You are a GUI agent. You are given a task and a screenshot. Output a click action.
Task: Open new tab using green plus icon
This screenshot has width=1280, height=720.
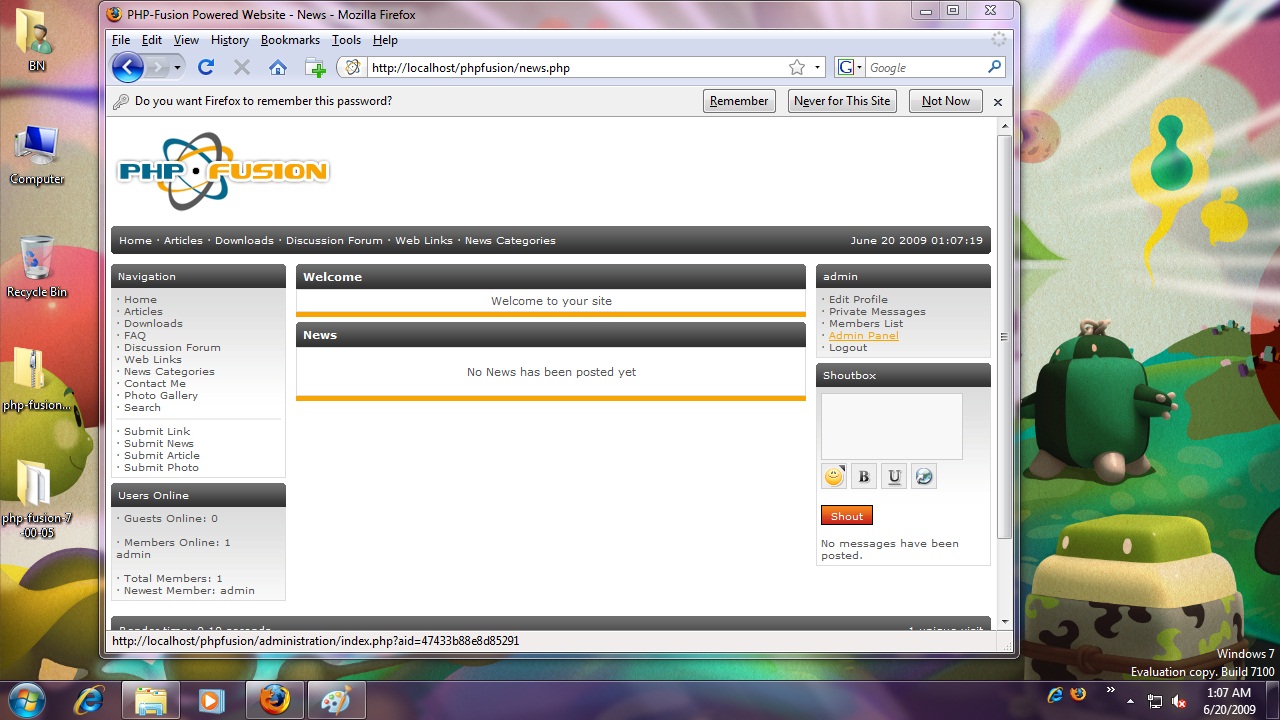(315, 68)
